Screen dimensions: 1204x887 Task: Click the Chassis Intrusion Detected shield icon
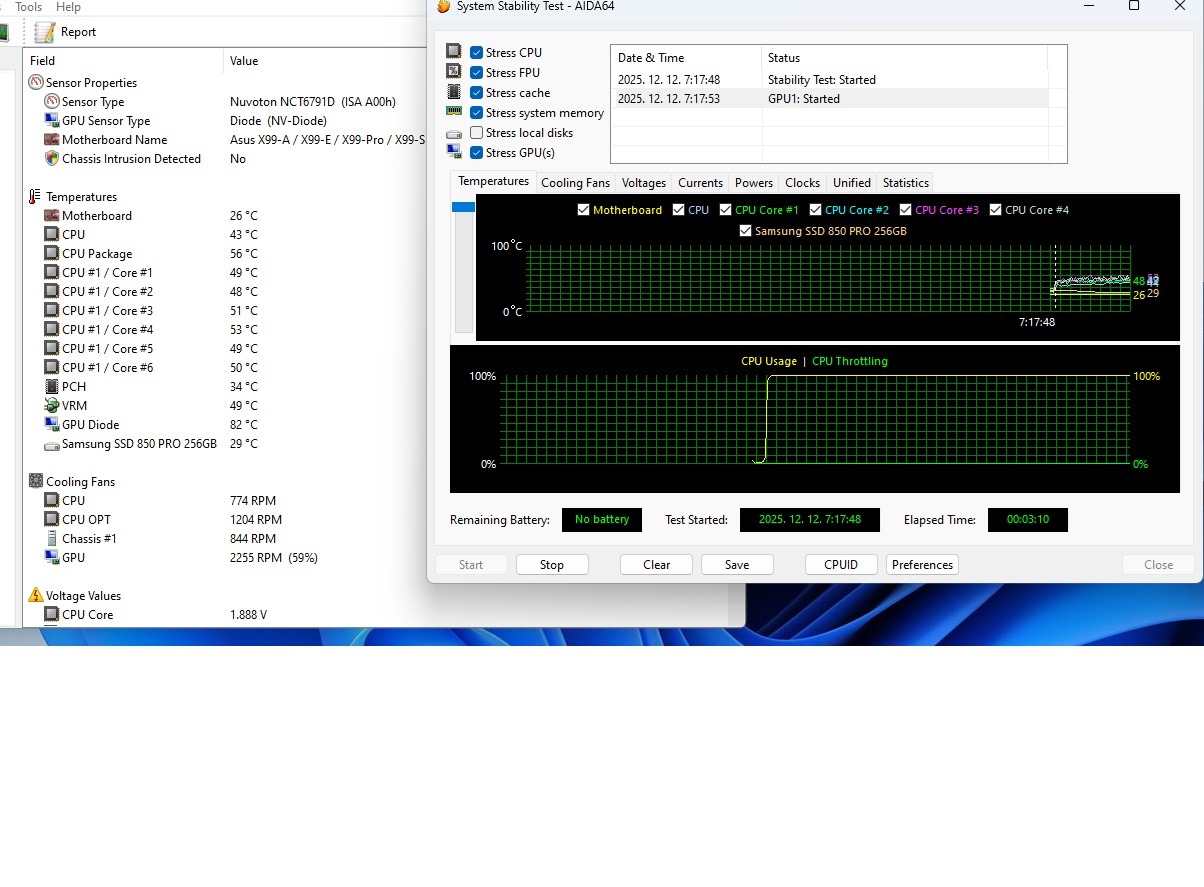click(52, 159)
